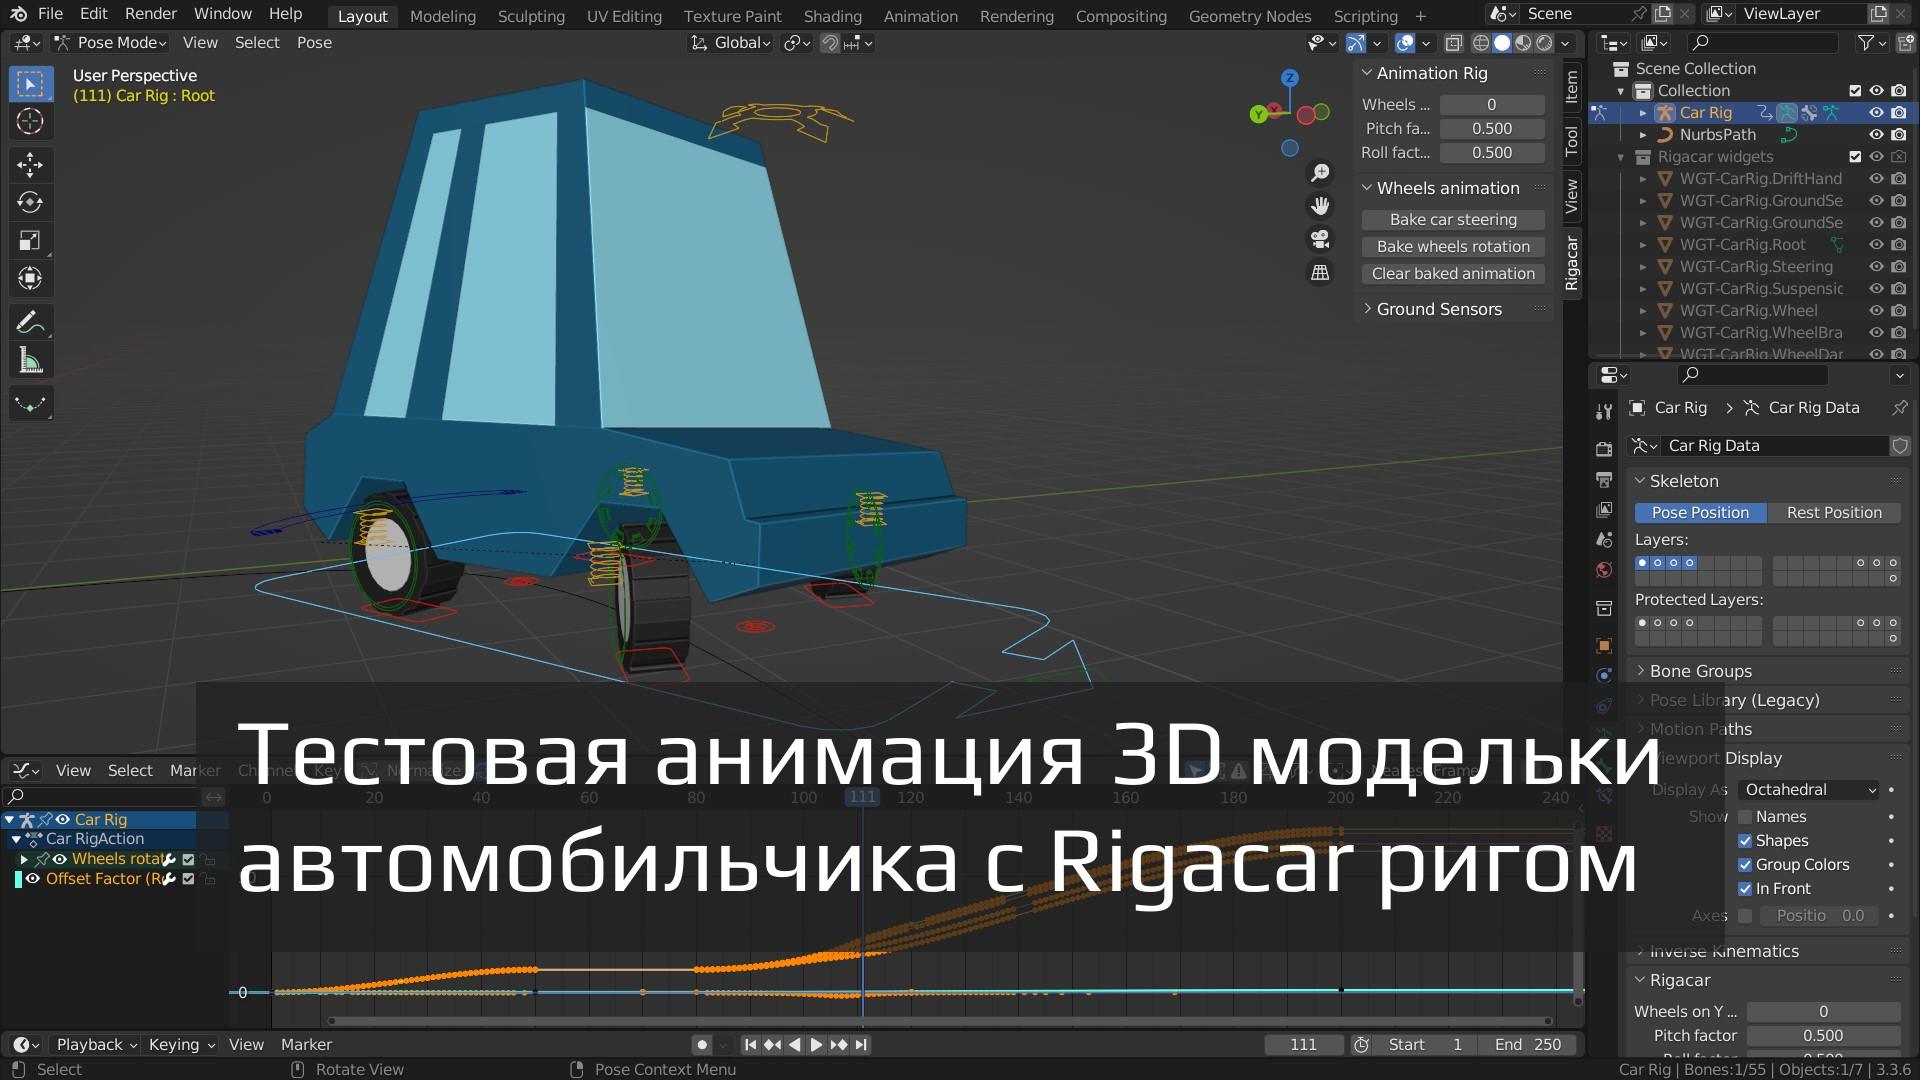The width and height of the screenshot is (1920, 1080).
Task: Select the Measure tool
Action: (x=31, y=360)
